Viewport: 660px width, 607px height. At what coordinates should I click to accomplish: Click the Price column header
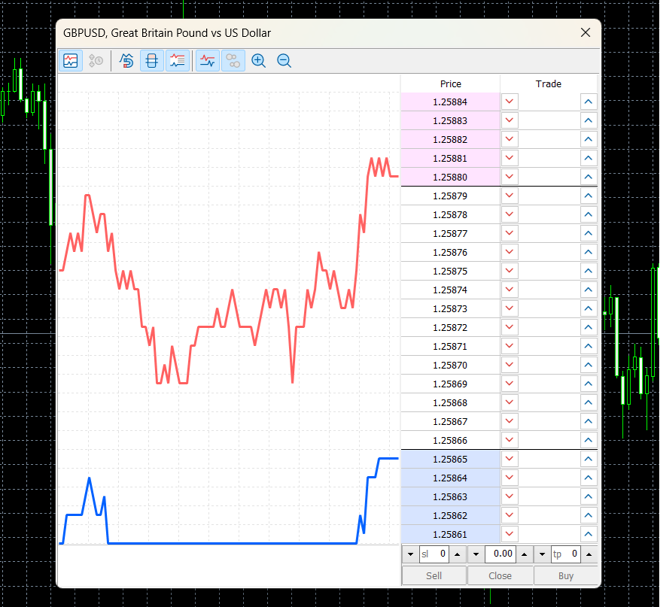click(450, 84)
